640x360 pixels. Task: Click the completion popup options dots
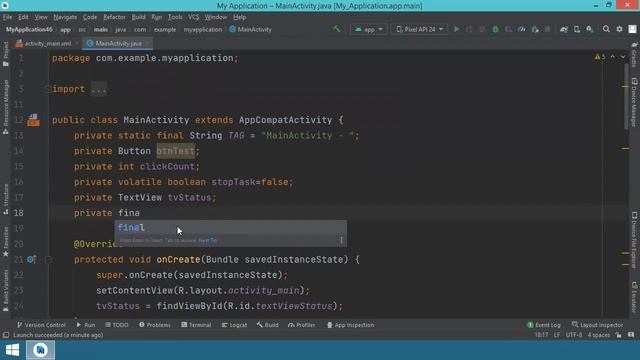[341, 240]
